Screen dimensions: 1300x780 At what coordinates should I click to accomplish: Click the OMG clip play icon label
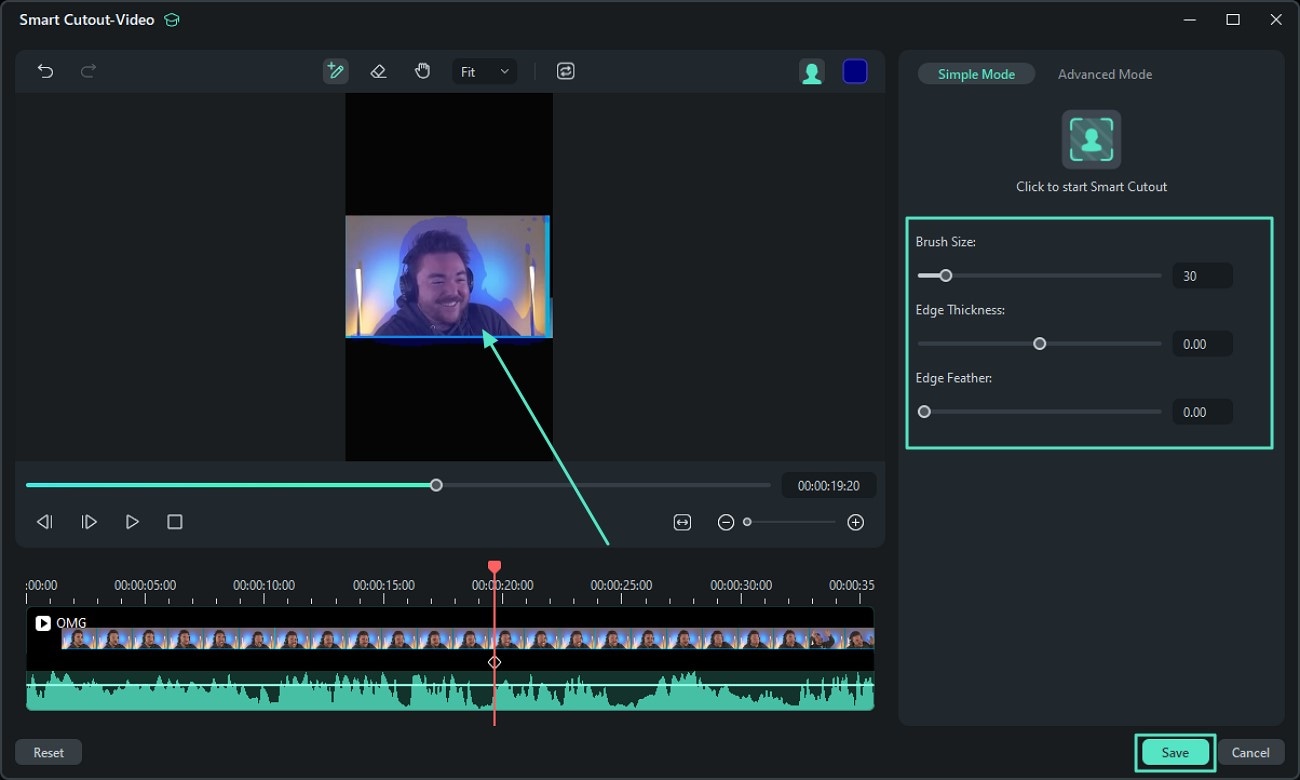click(43, 623)
